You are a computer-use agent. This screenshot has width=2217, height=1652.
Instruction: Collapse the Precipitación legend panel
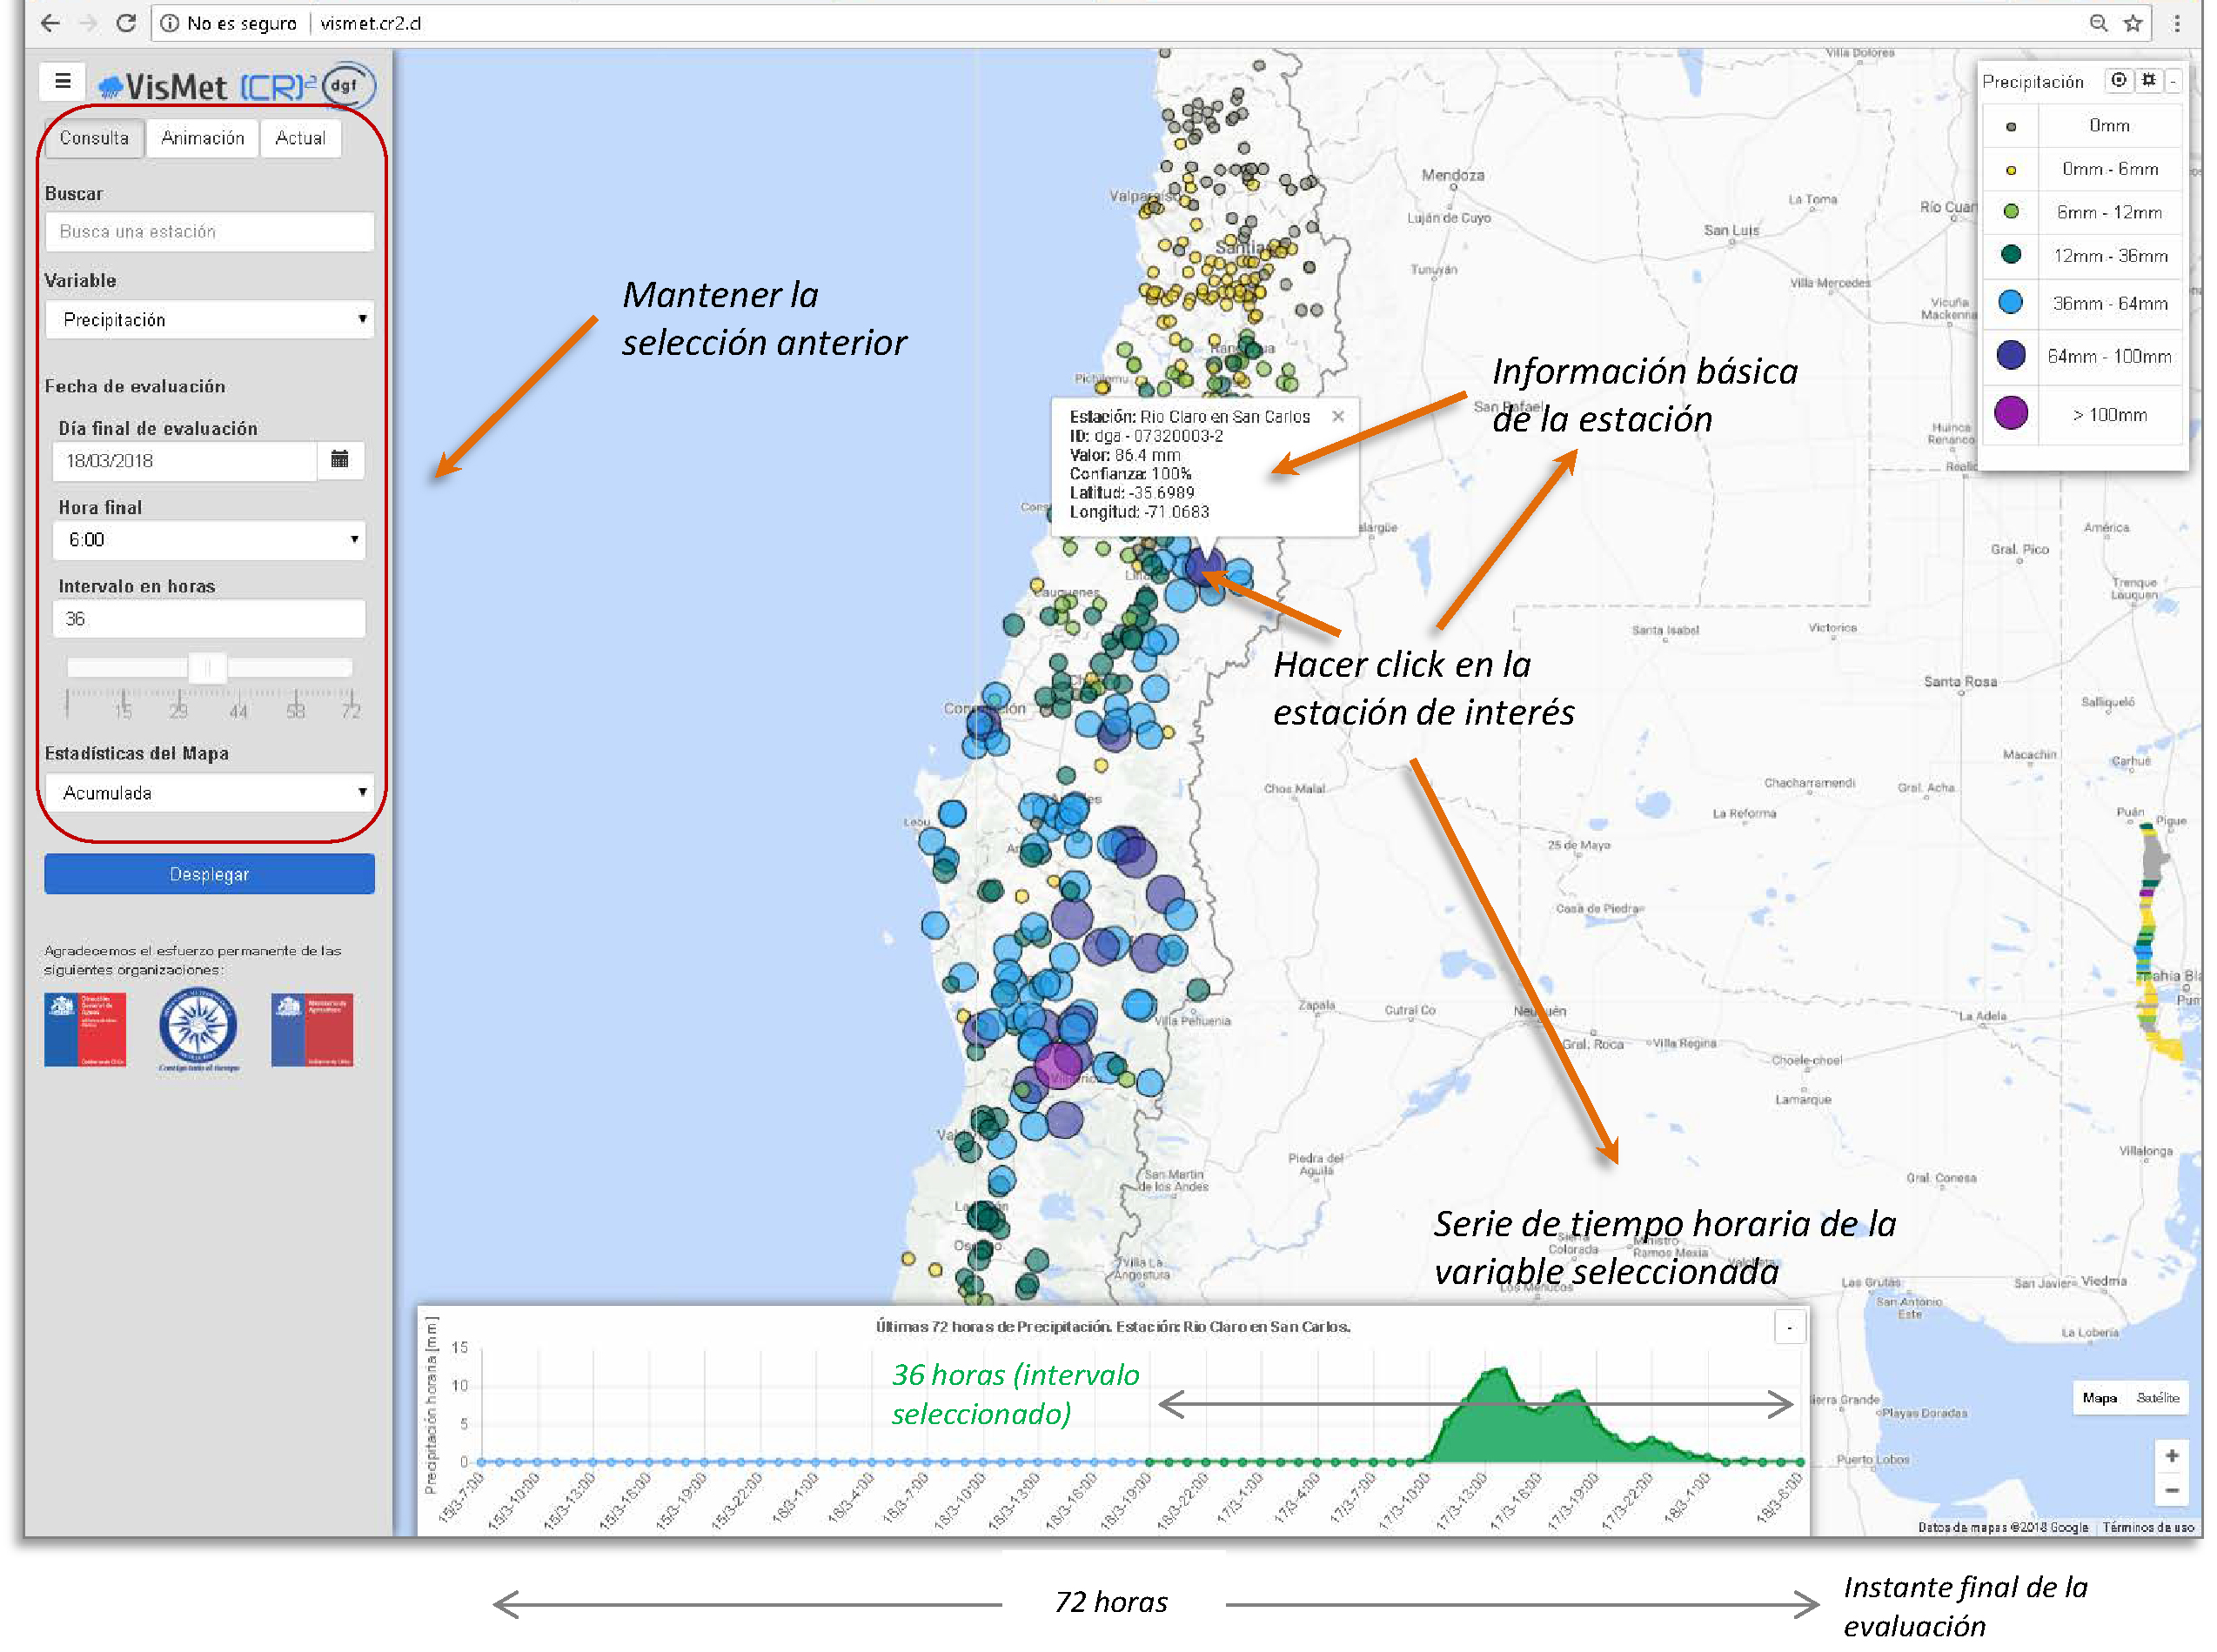pos(2173,81)
